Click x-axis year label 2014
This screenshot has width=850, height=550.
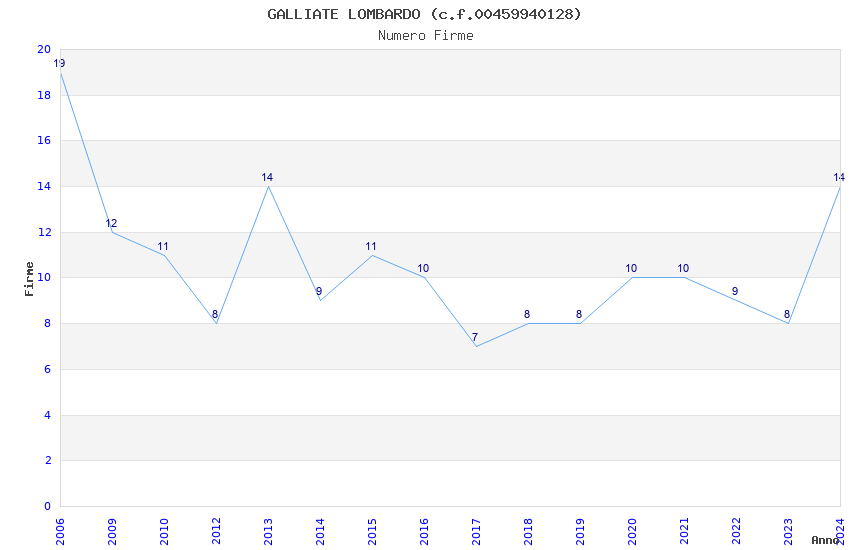tap(320, 531)
